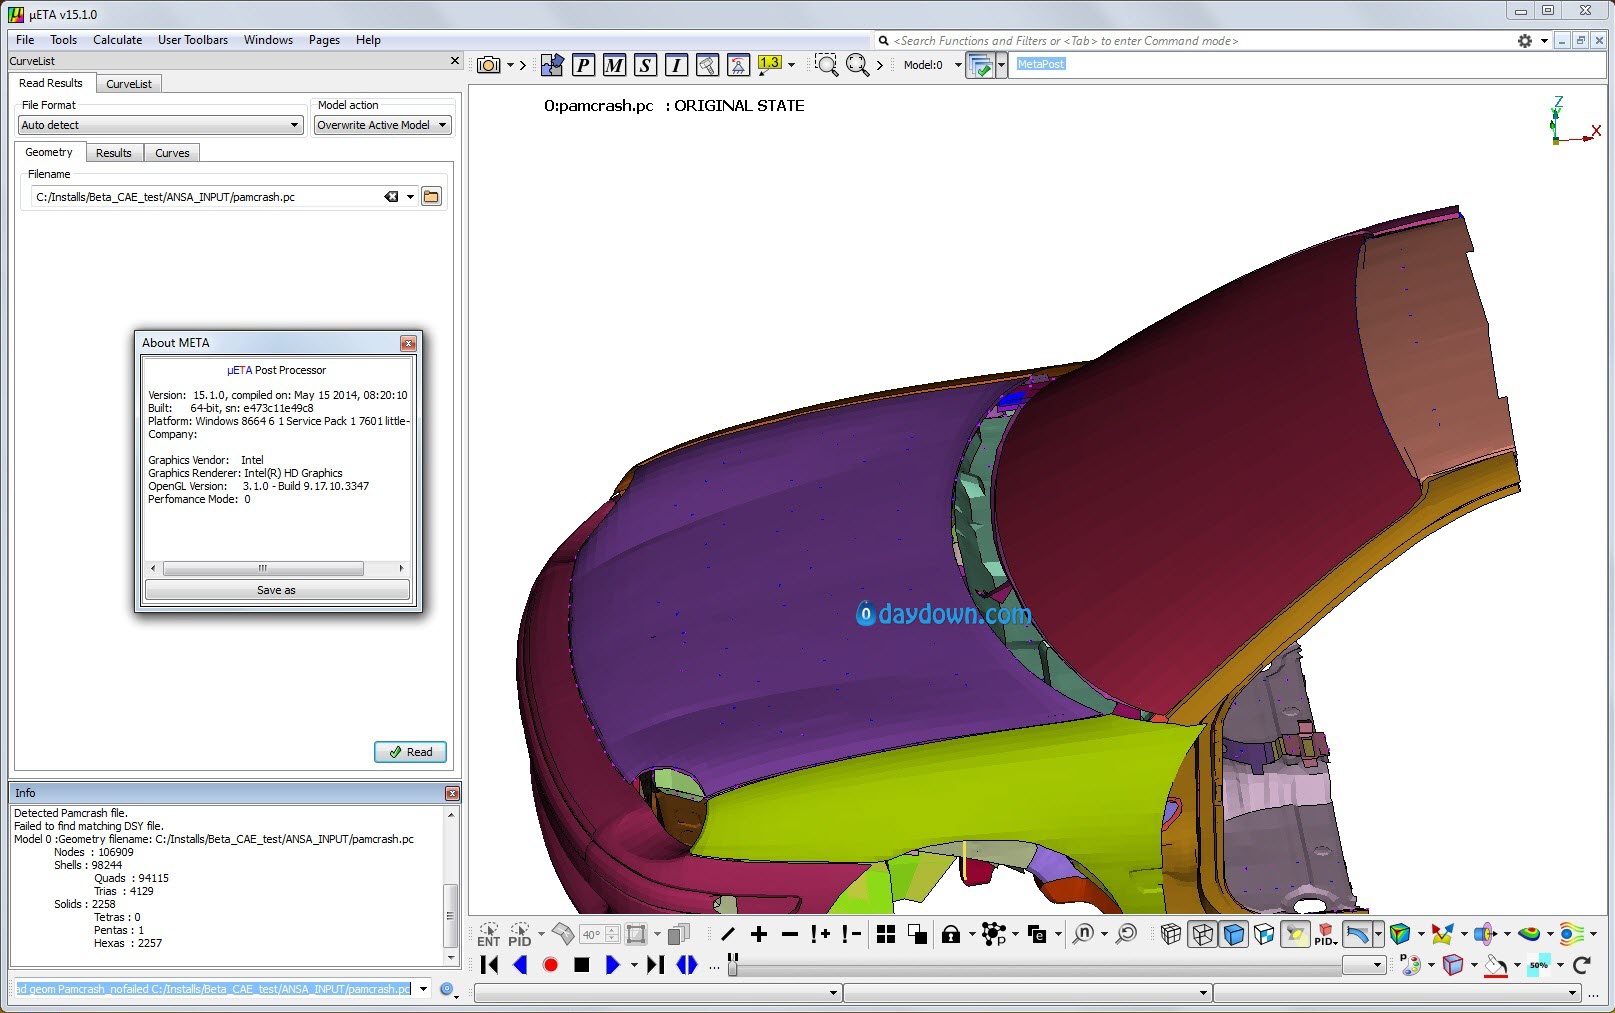The width and height of the screenshot is (1615, 1013).
Task: Toggle the shaded blue cube display mode
Action: (x=1234, y=934)
